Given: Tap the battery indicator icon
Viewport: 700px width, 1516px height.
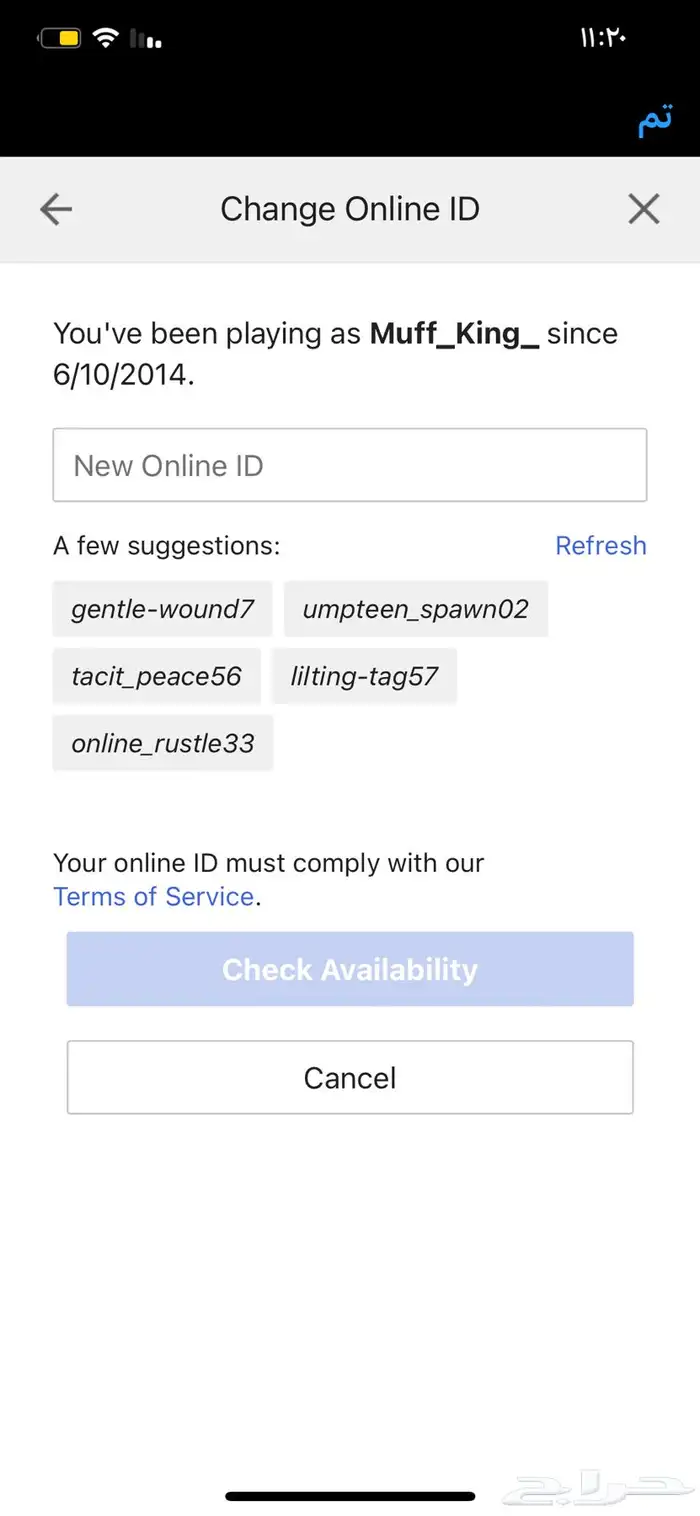Looking at the screenshot, I should (x=60, y=39).
